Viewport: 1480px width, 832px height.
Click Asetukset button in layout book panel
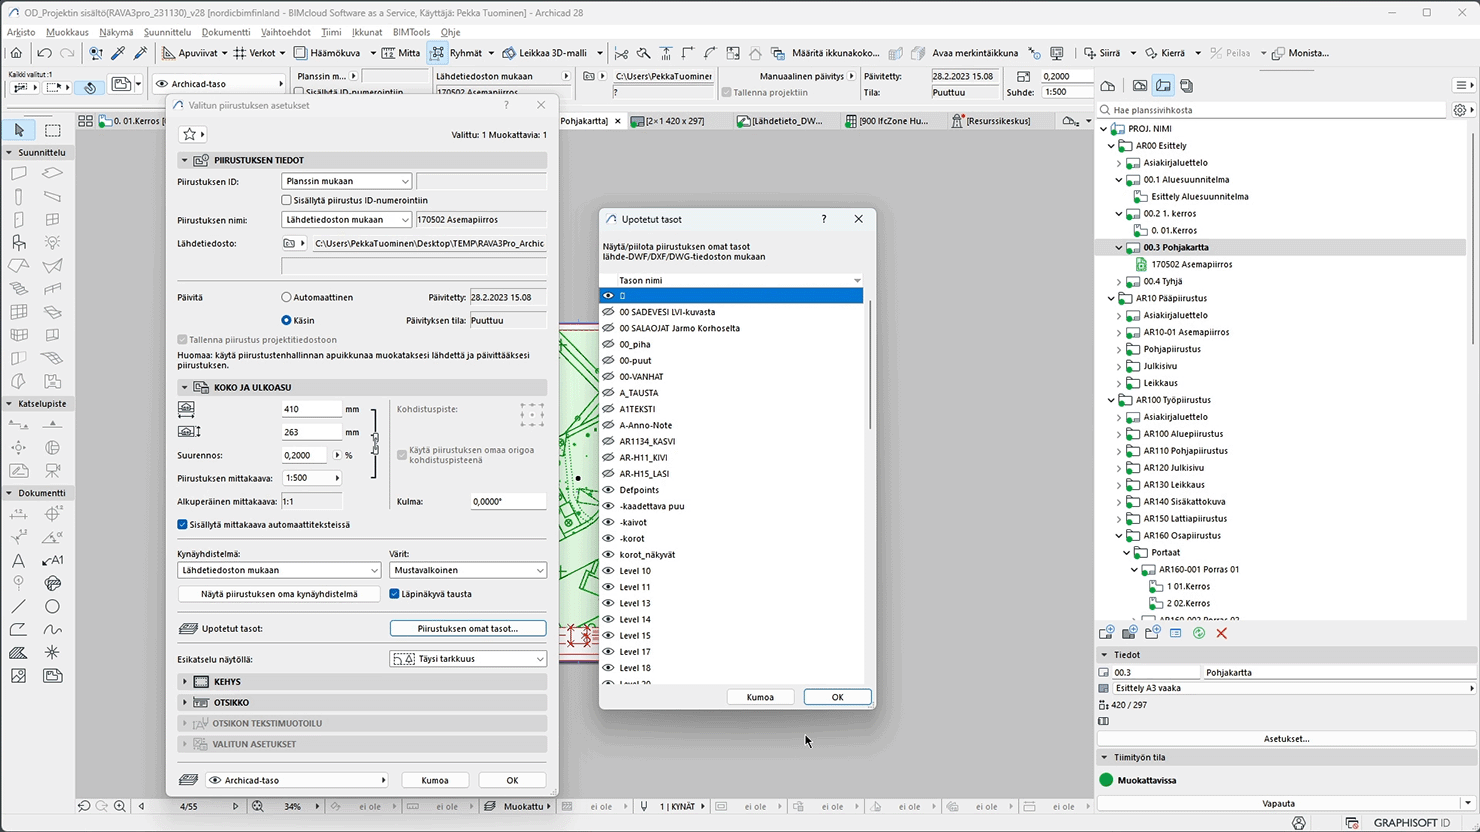tap(1286, 739)
